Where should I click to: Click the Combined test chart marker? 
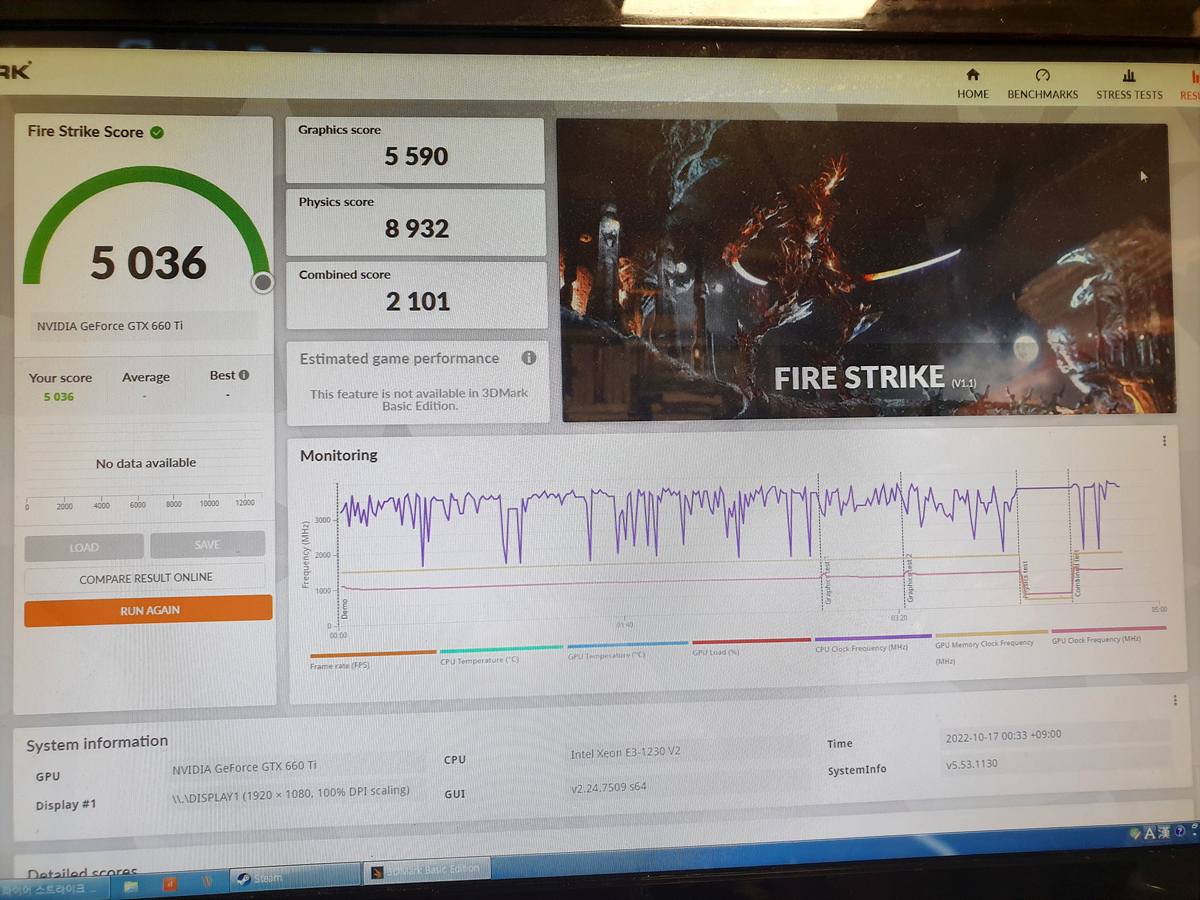pyautogui.click(x=1077, y=574)
